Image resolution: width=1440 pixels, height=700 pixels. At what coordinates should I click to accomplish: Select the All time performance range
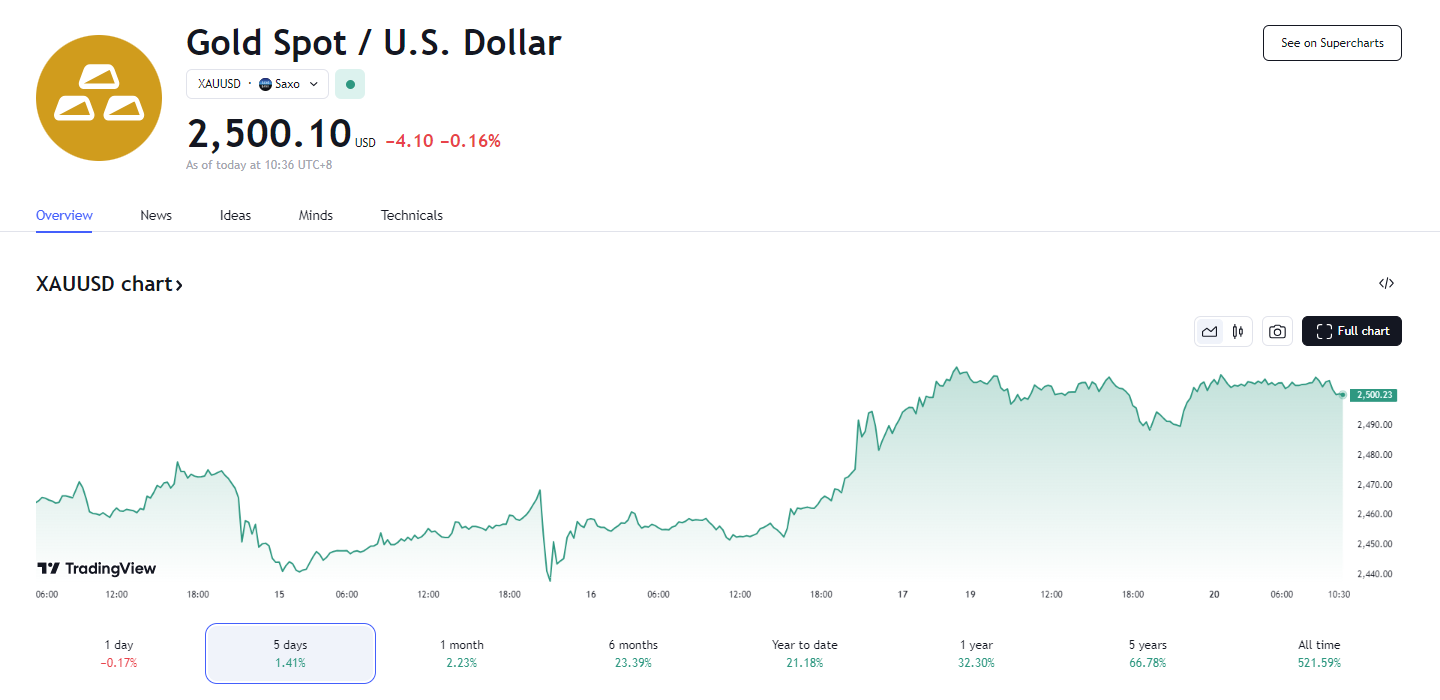coord(1319,653)
